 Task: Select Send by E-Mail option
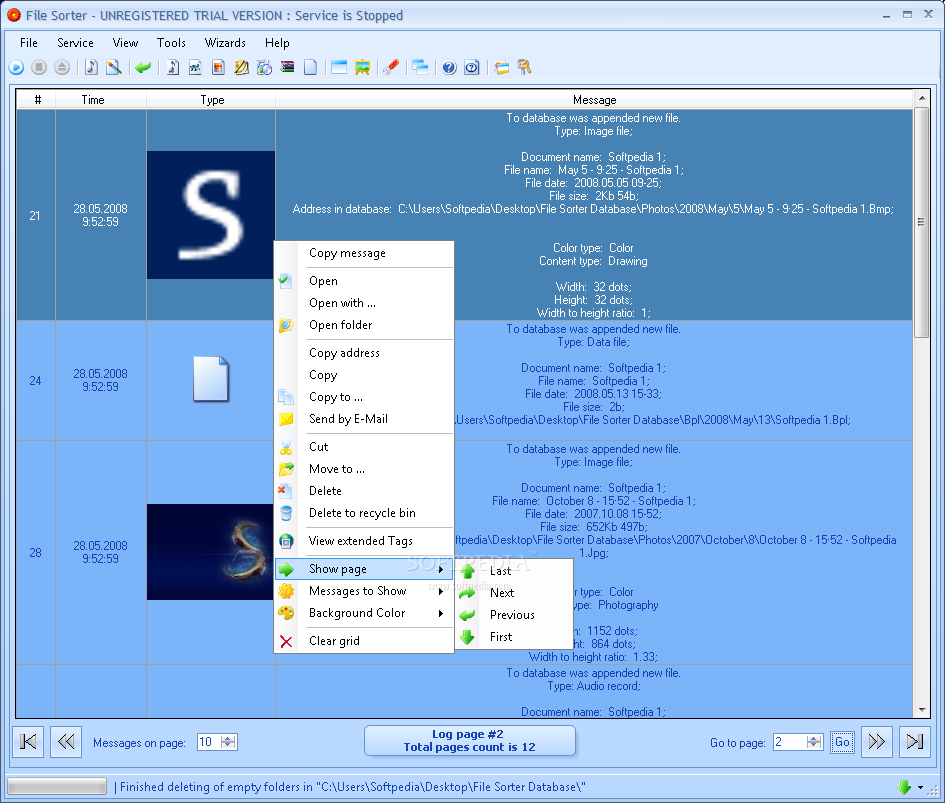point(364,419)
